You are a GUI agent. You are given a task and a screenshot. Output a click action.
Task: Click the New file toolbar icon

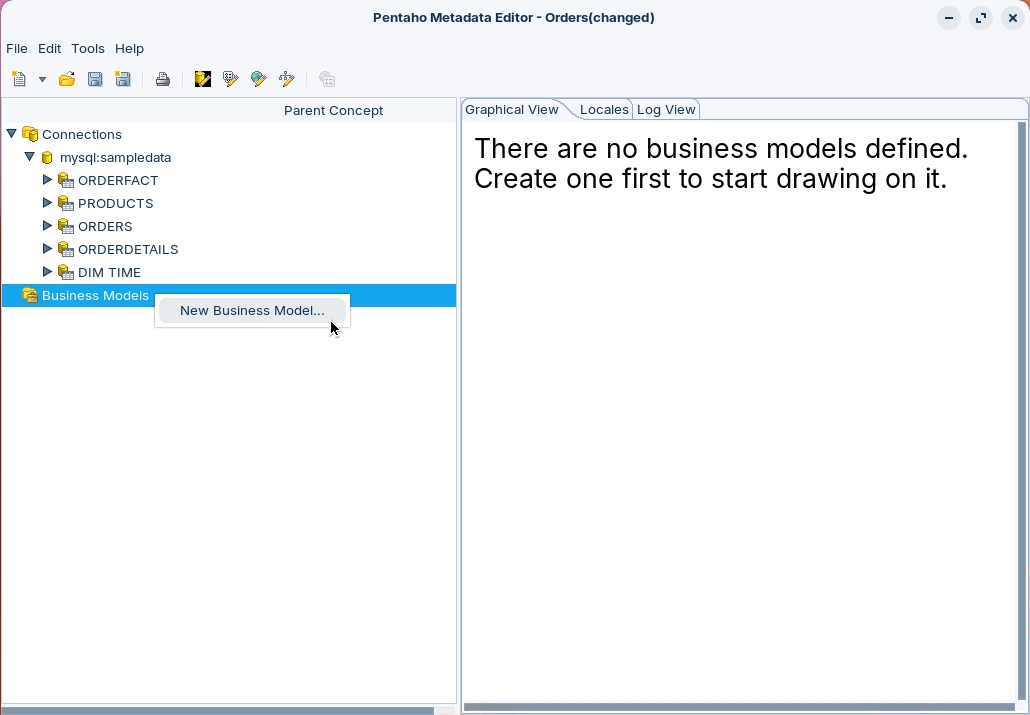click(19, 79)
